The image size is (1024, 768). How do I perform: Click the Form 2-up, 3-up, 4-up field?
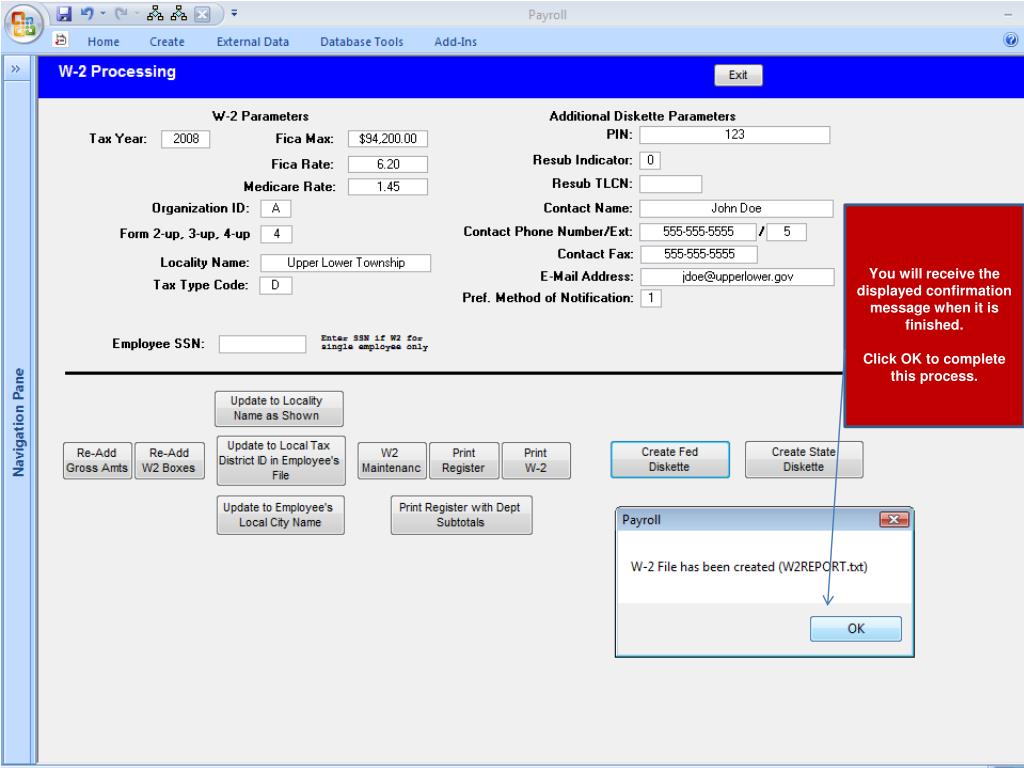pos(276,234)
